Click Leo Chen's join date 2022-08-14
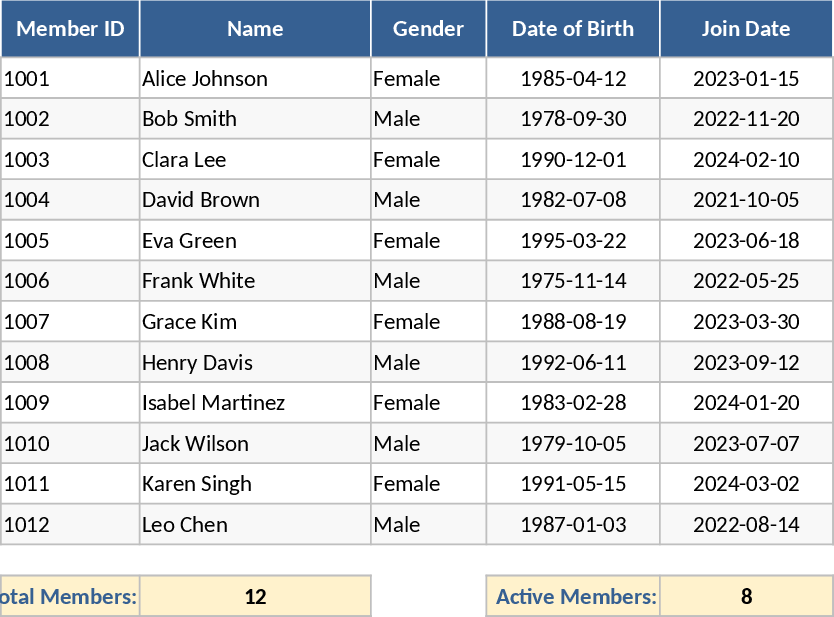The height and width of the screenshot is (617, 834). pos(746,524)
